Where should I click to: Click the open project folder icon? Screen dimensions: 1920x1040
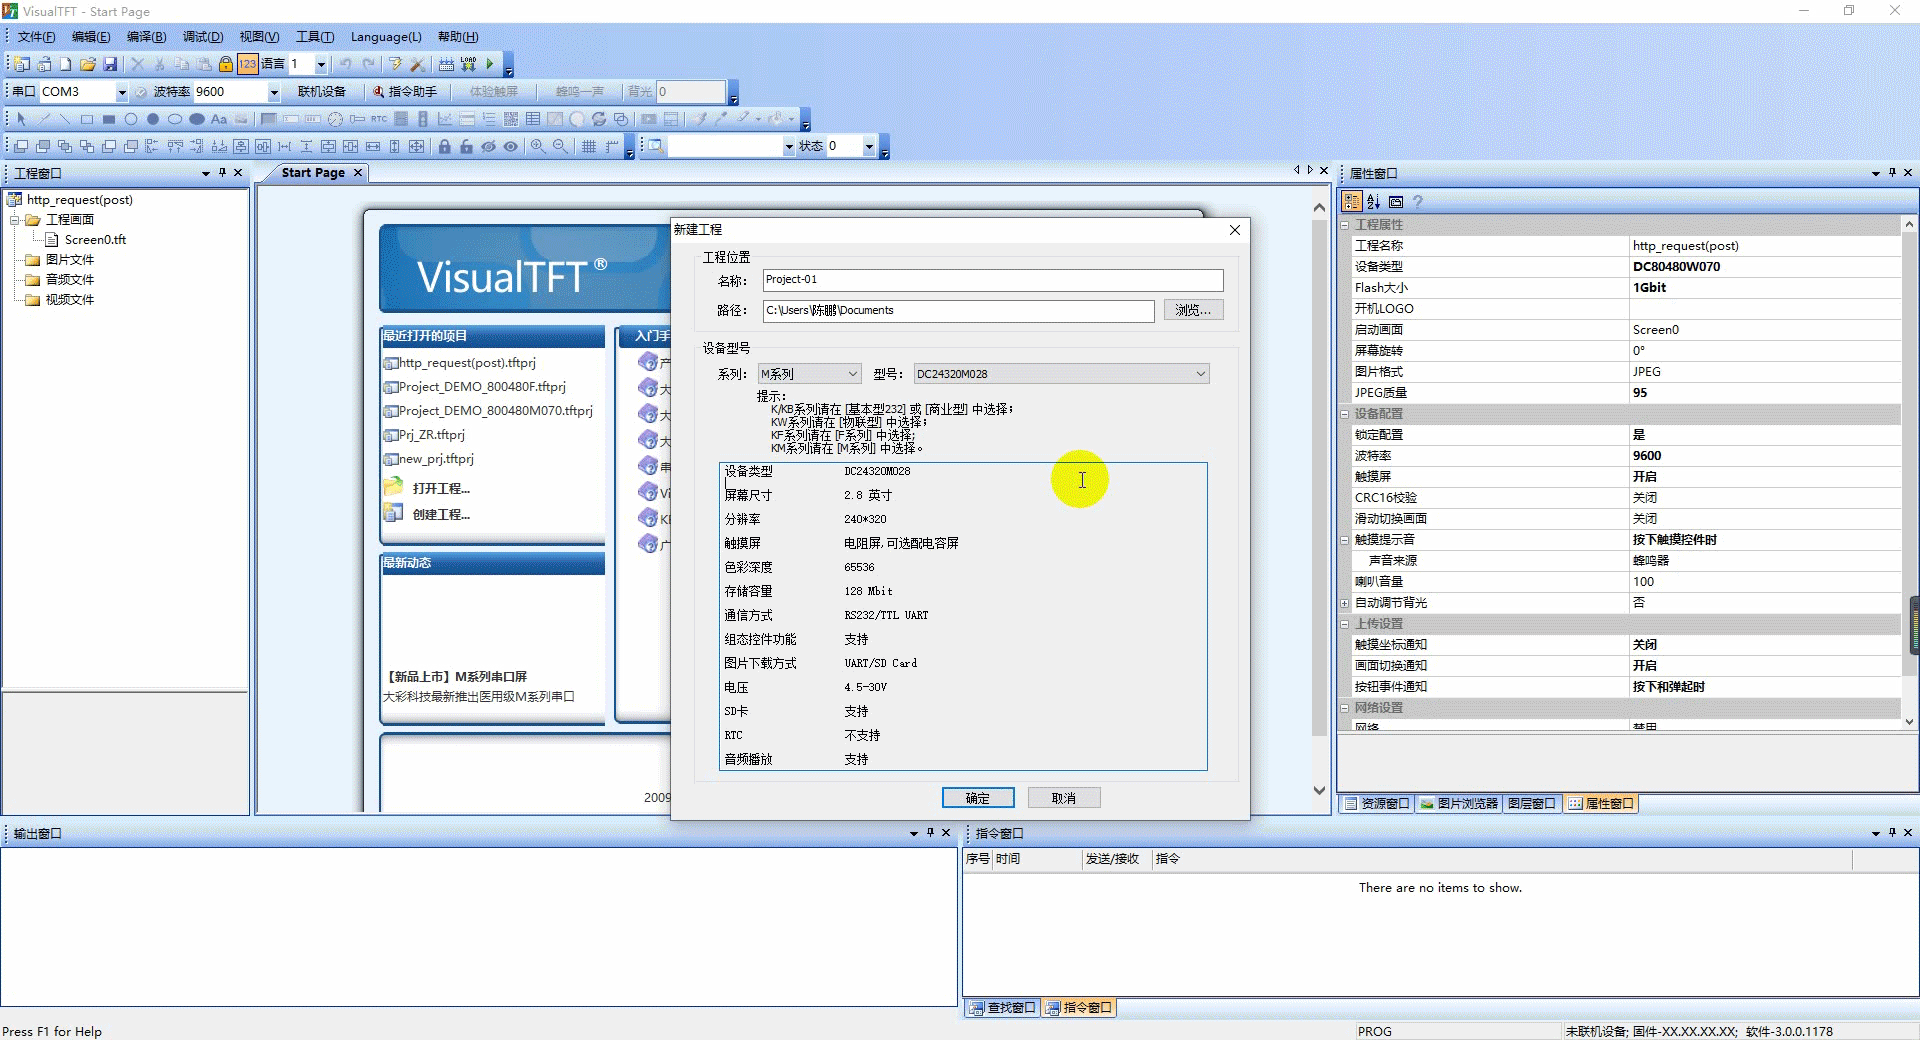pos(88,64)
